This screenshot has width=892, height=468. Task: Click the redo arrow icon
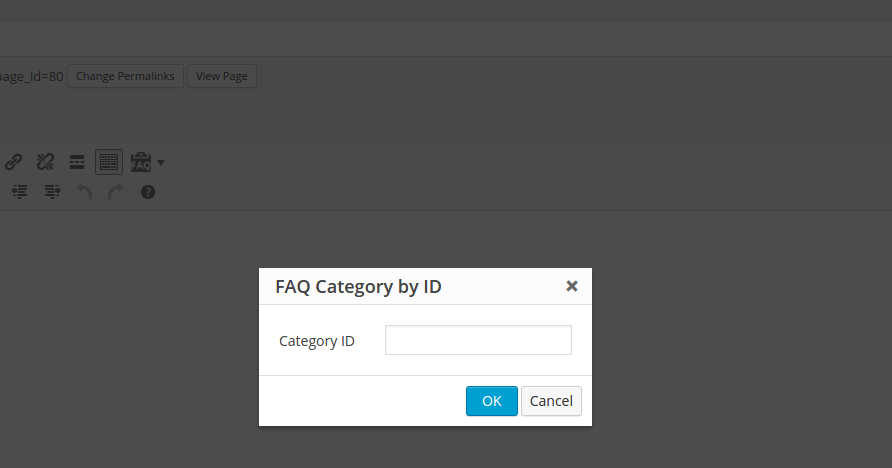[116, 192]
